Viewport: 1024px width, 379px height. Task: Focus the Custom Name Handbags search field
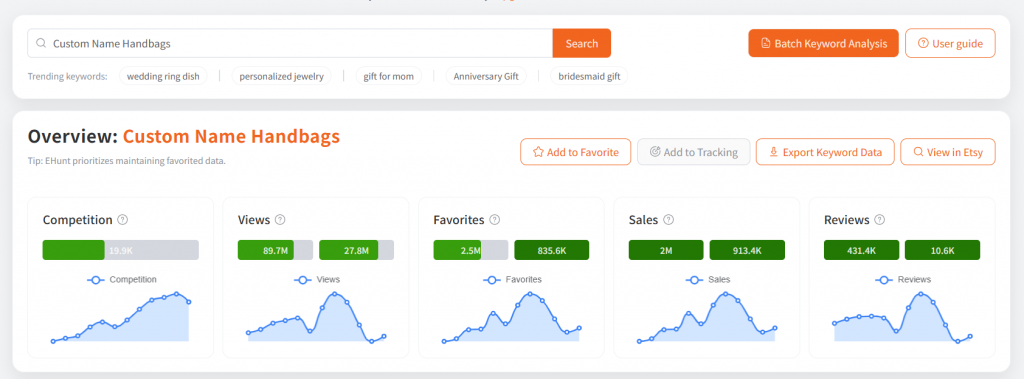point(290,44)
